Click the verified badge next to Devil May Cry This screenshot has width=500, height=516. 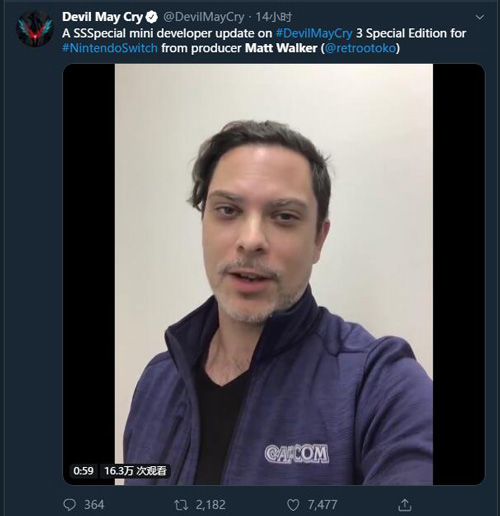pyautogui.click(x=152, y=17)
